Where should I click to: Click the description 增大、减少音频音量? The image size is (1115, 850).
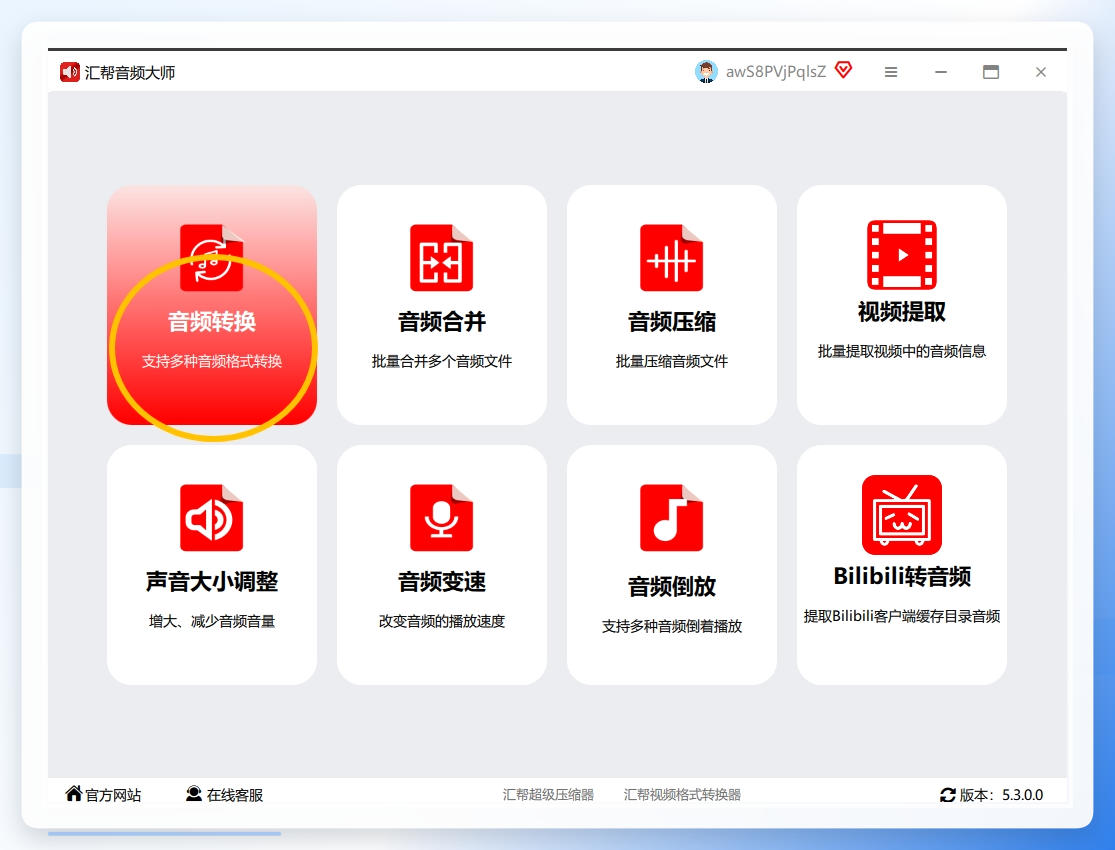[212, 622]
